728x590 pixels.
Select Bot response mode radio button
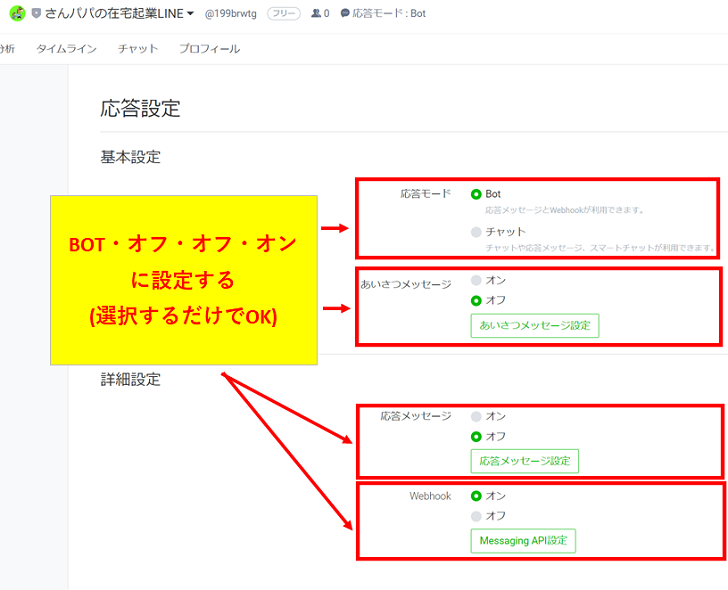coord(476,194)
